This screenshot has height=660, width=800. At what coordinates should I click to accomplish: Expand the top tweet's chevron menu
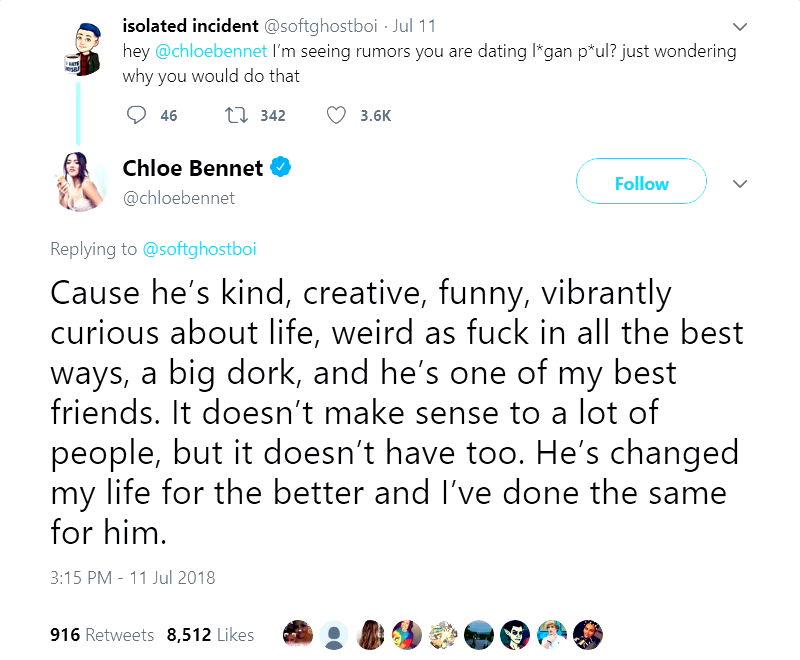click(x=740, y=26)
